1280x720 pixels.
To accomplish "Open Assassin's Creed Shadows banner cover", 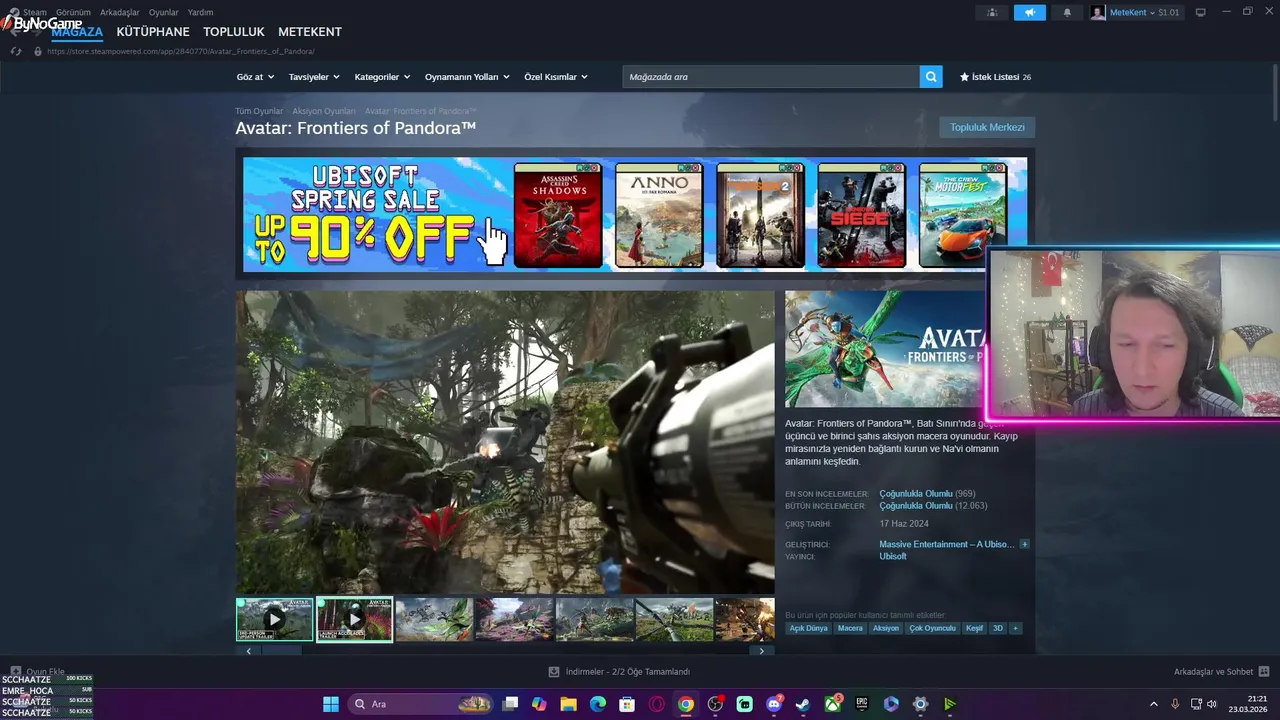I will (558, 216).
